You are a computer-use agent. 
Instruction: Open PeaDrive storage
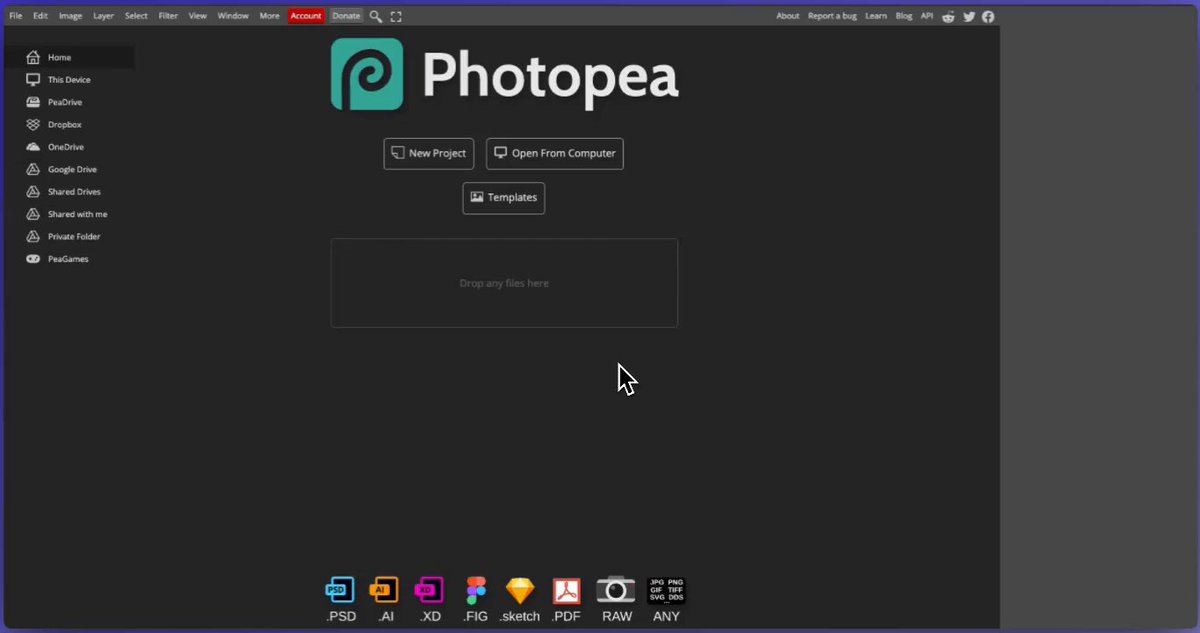point(69,102)
